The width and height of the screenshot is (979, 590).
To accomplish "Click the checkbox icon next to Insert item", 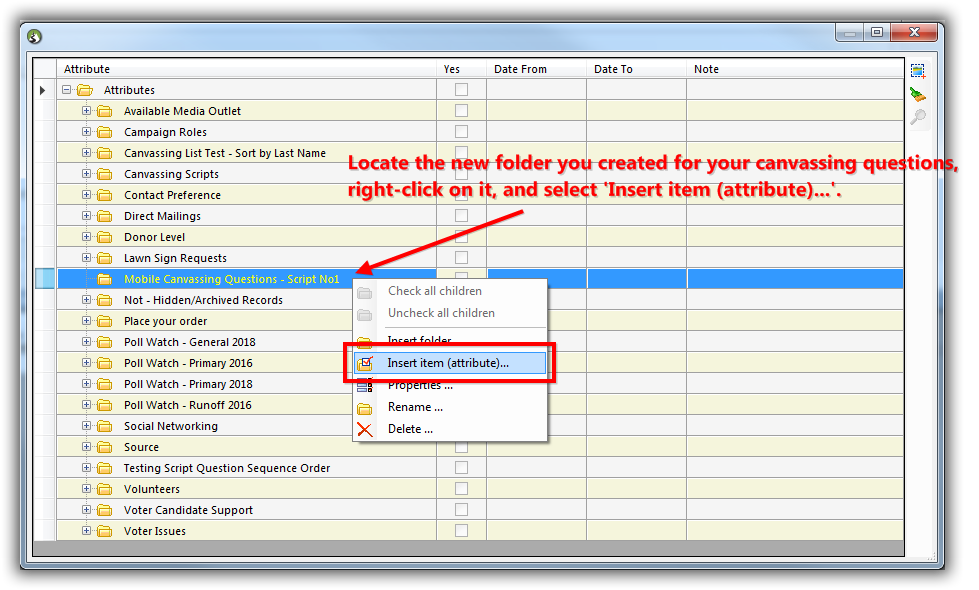I will (x=365, y=363).
